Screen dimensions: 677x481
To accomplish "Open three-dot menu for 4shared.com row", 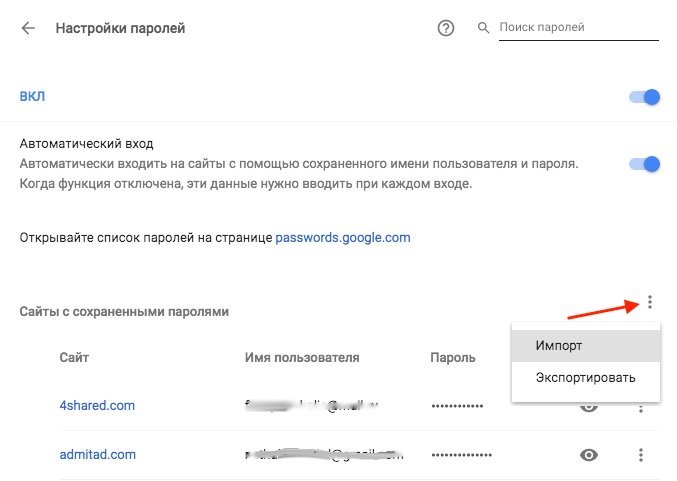I will click(x=641, y=408).
